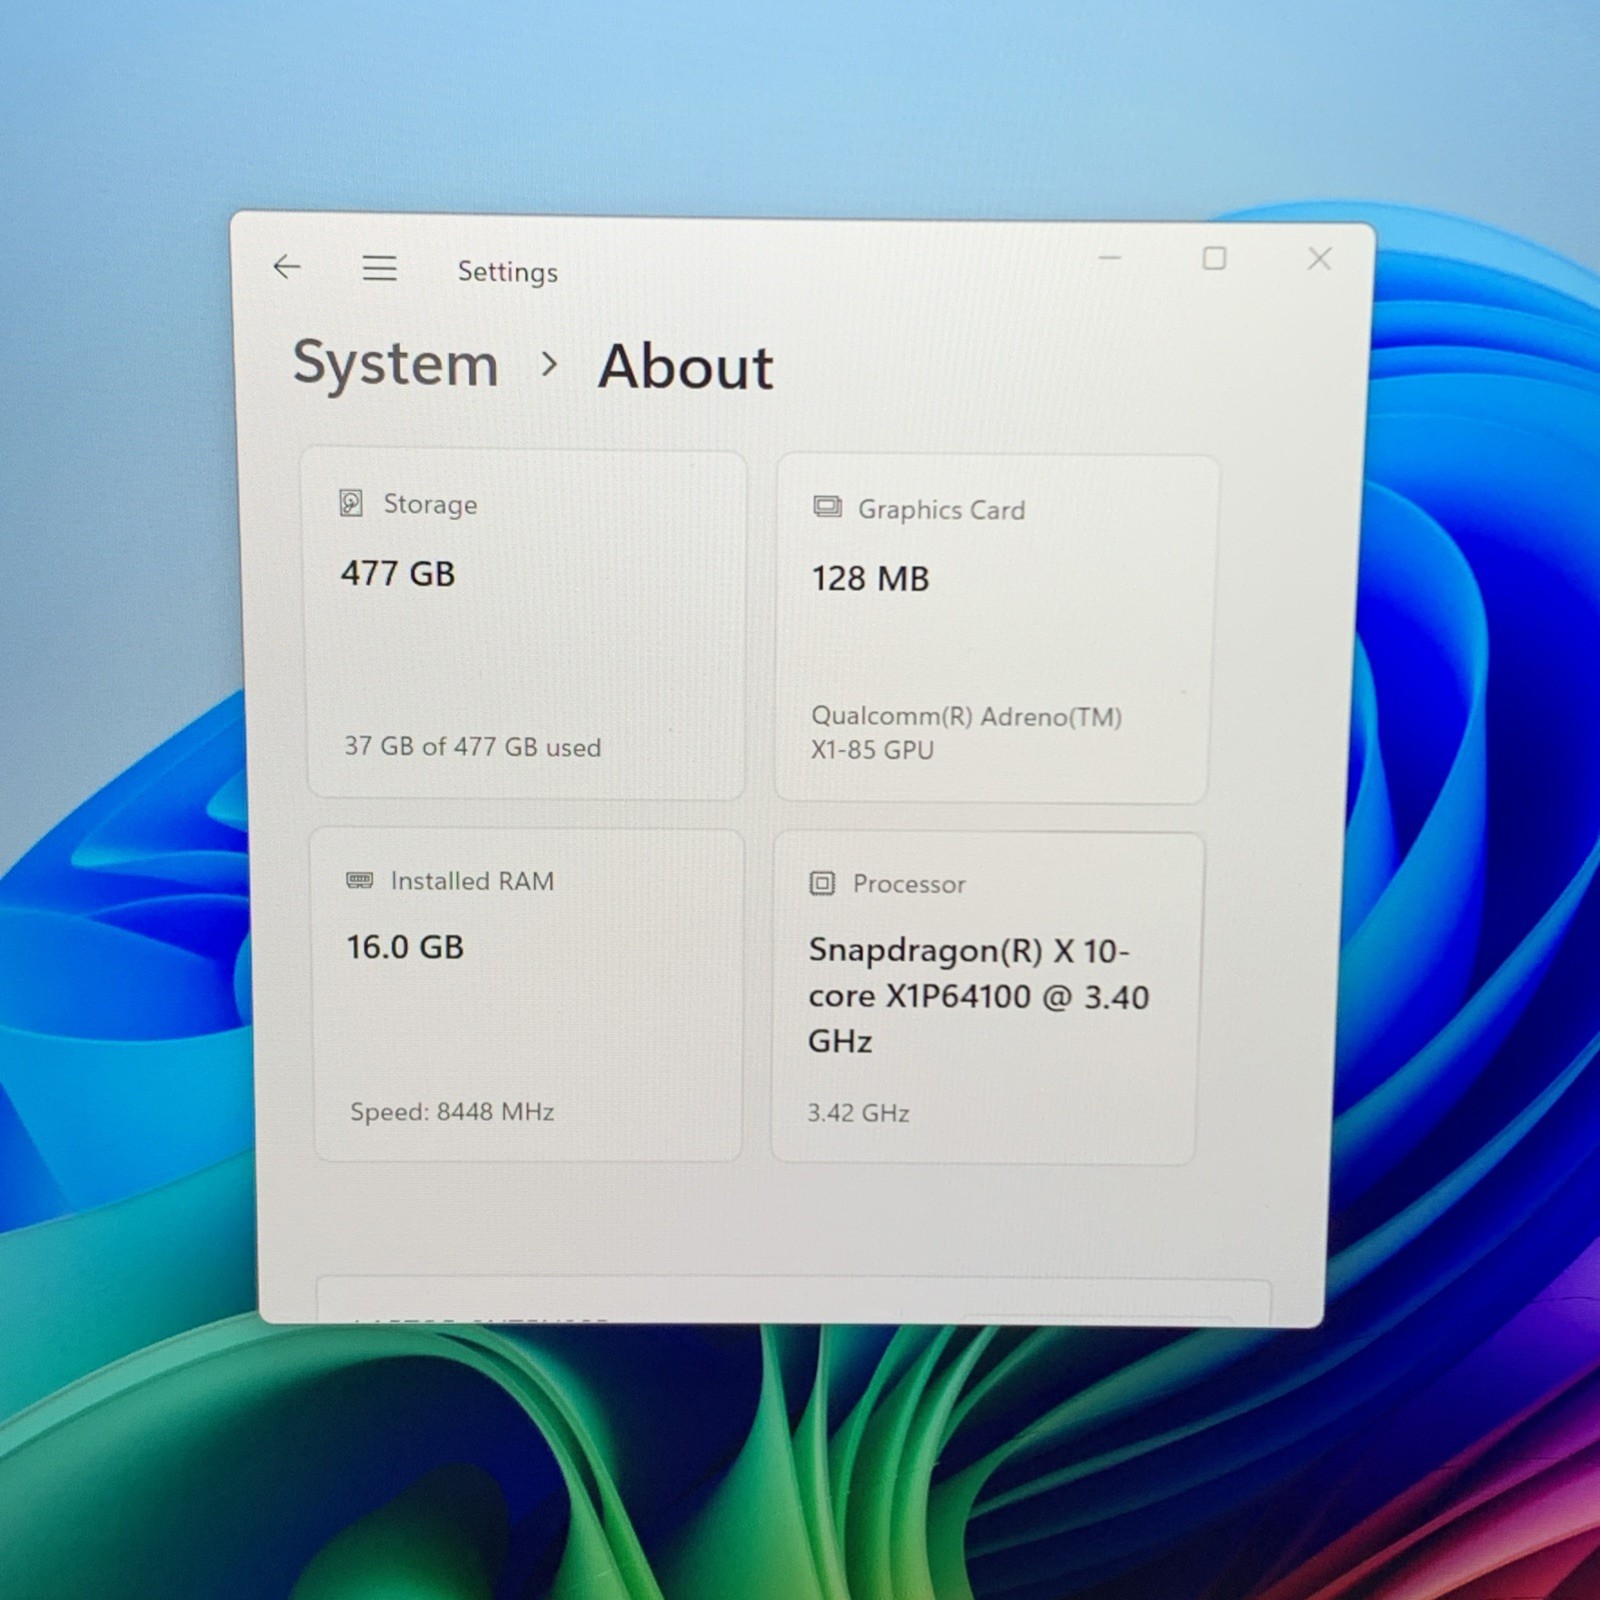Select the 3.42 GHz processor speed
The width and height of the screenshot is (1600, 1600).
pos(858,1113)
